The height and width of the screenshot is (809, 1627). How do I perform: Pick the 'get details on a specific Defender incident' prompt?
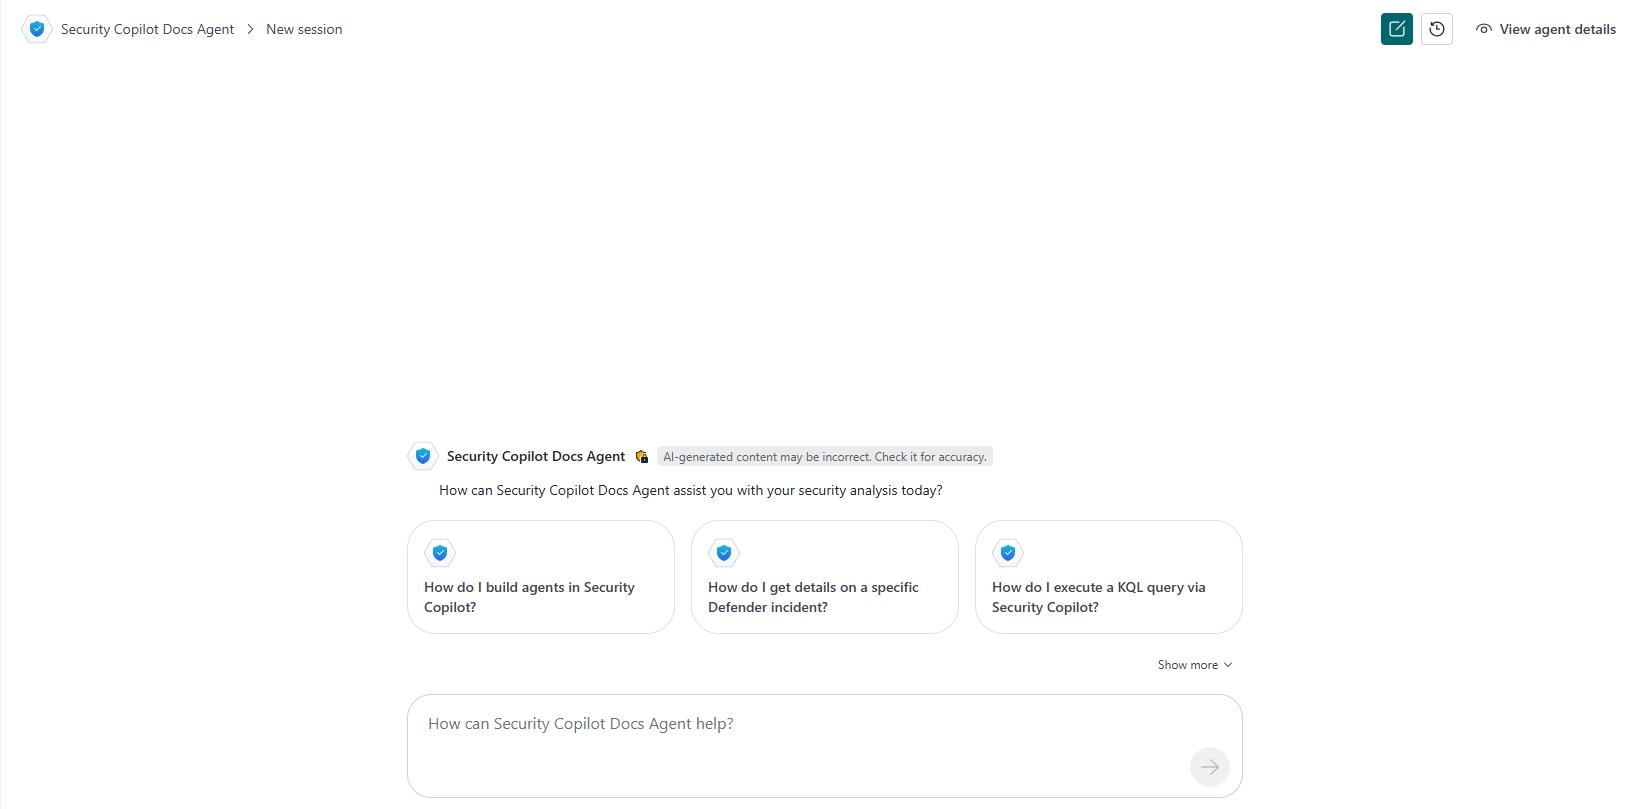(825, 577)
